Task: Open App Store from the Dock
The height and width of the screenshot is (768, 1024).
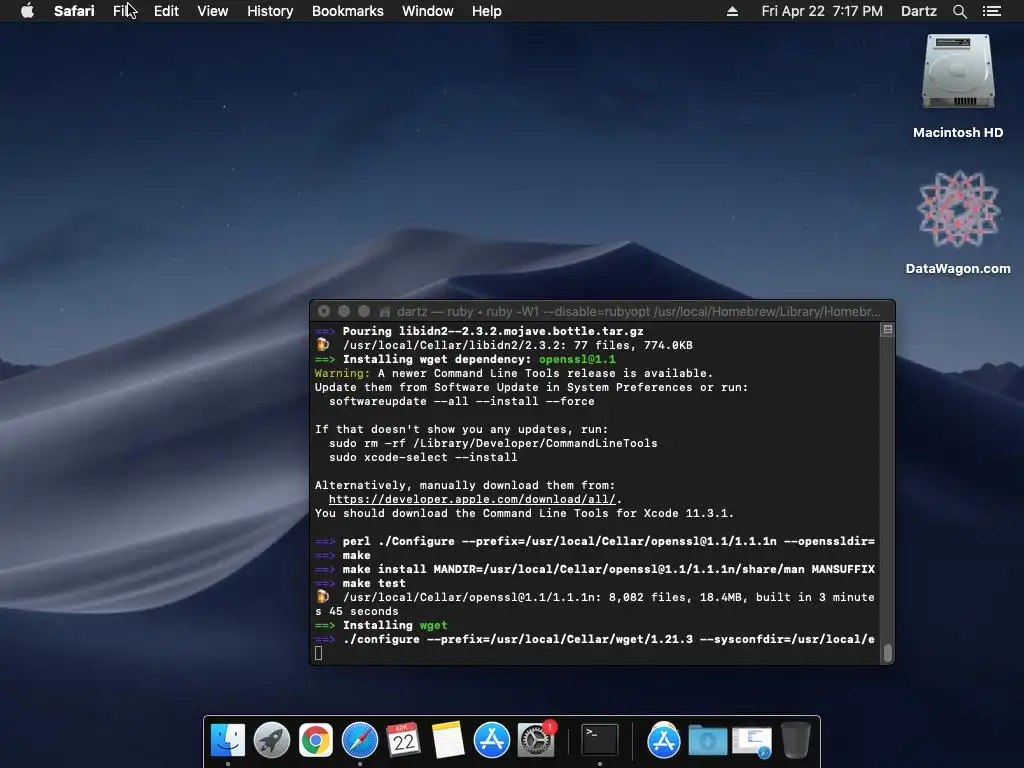Action: 491,740
